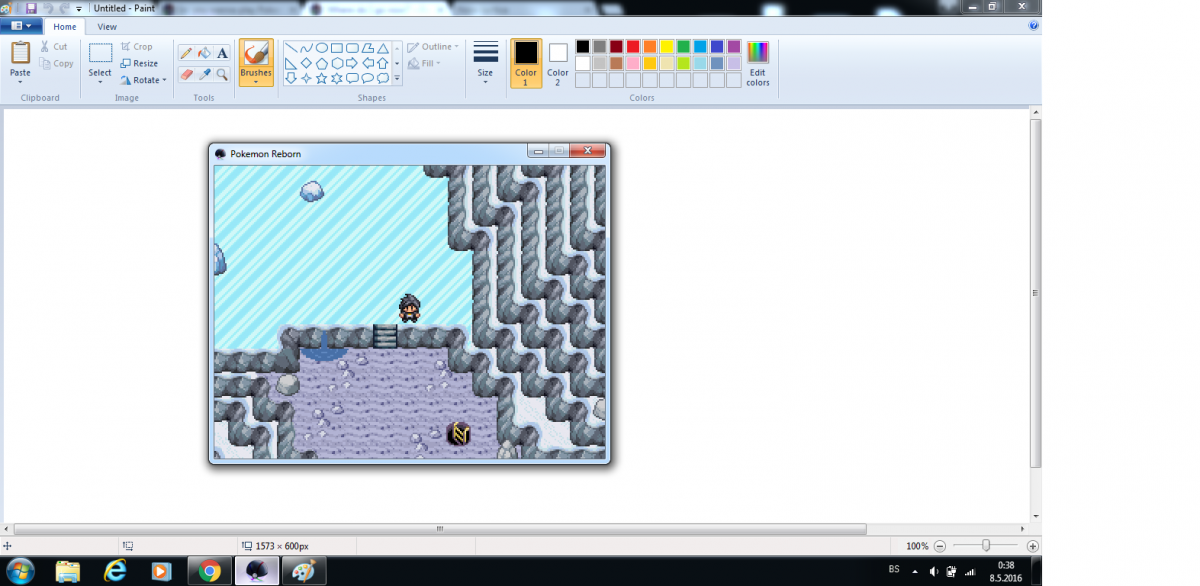Viewport: 1200px width, 586px height.
Task: Open Google Chrome from the taskbar
Action: click(x=210, y=571)
